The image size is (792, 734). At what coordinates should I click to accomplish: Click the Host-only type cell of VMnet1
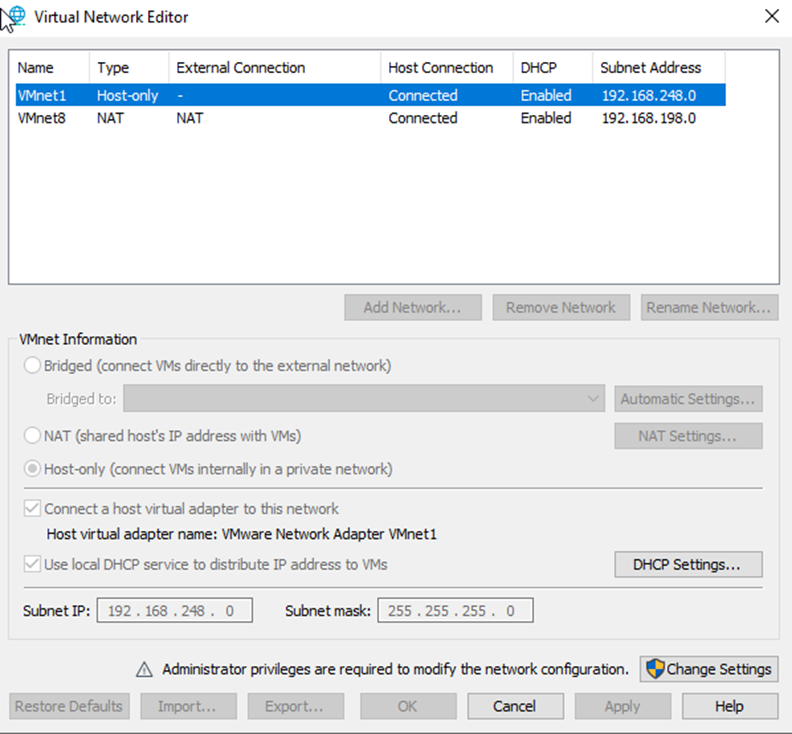pos(128,95)
